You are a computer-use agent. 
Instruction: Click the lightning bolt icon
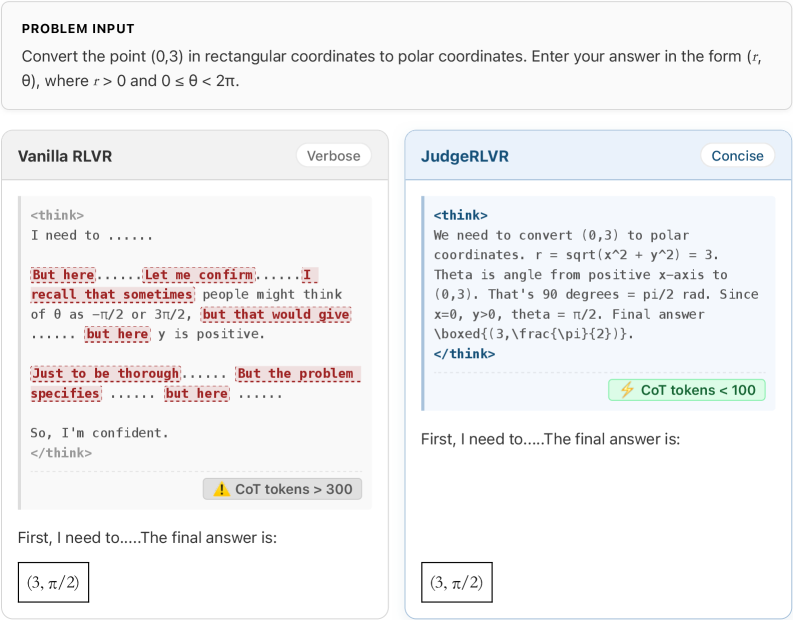pos(627,390)
